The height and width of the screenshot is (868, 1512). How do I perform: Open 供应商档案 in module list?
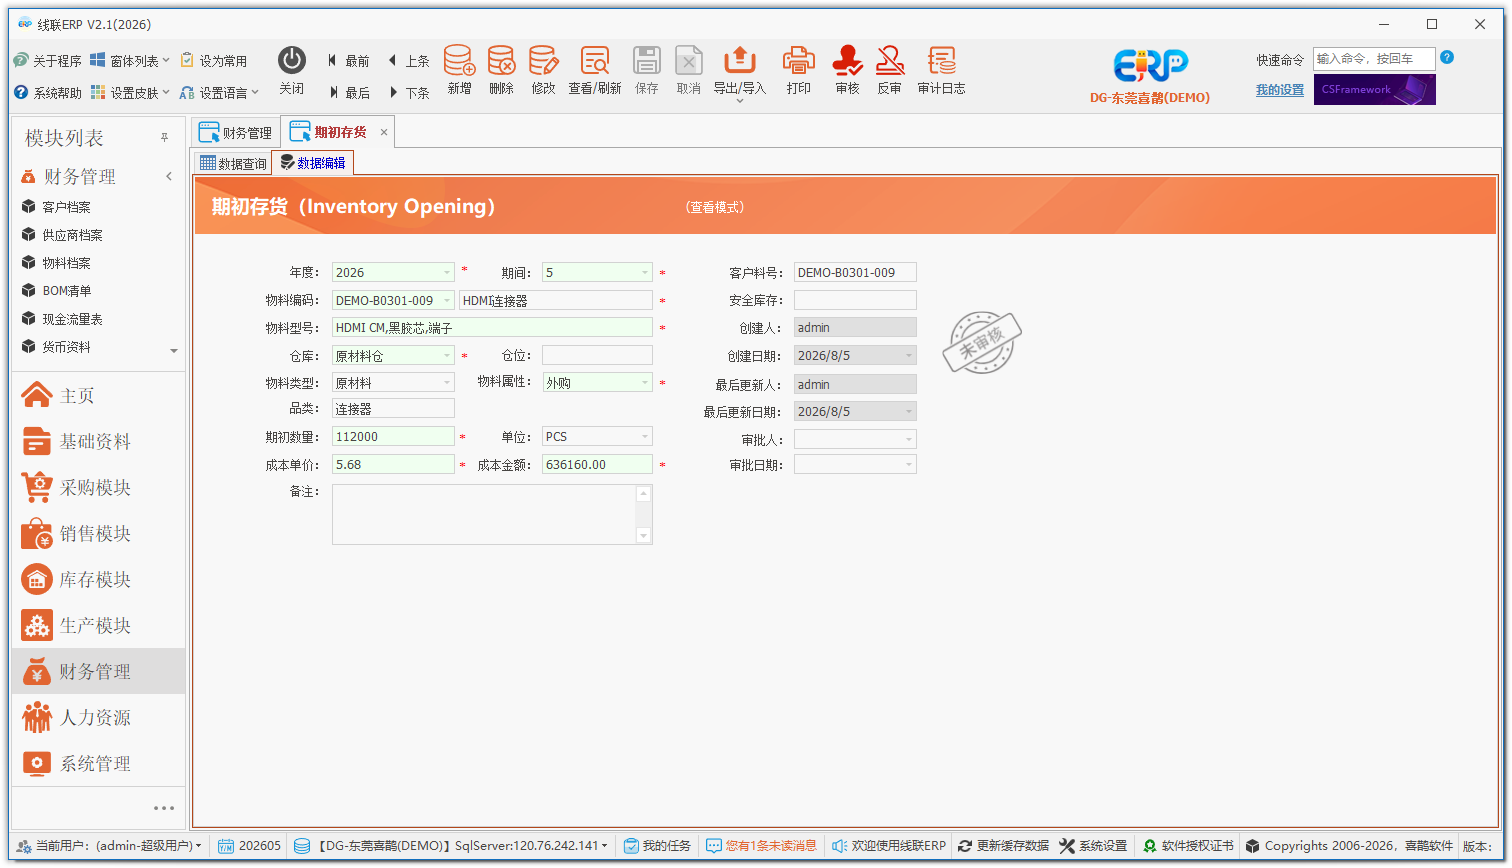pos(72,235)
